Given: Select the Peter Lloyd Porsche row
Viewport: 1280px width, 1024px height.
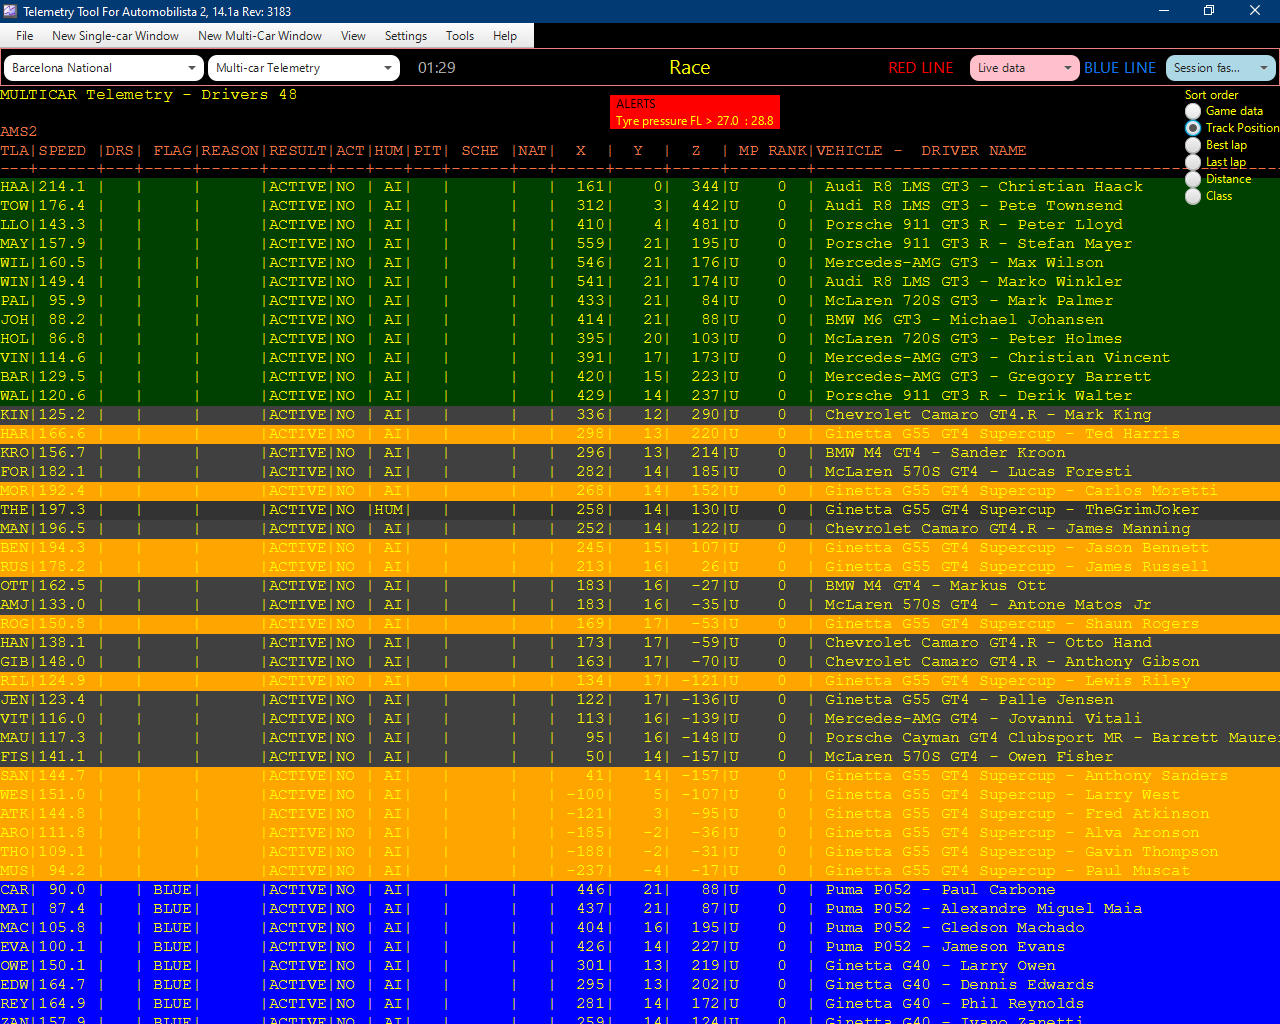Looking at the screenshot, I should 640,225.
